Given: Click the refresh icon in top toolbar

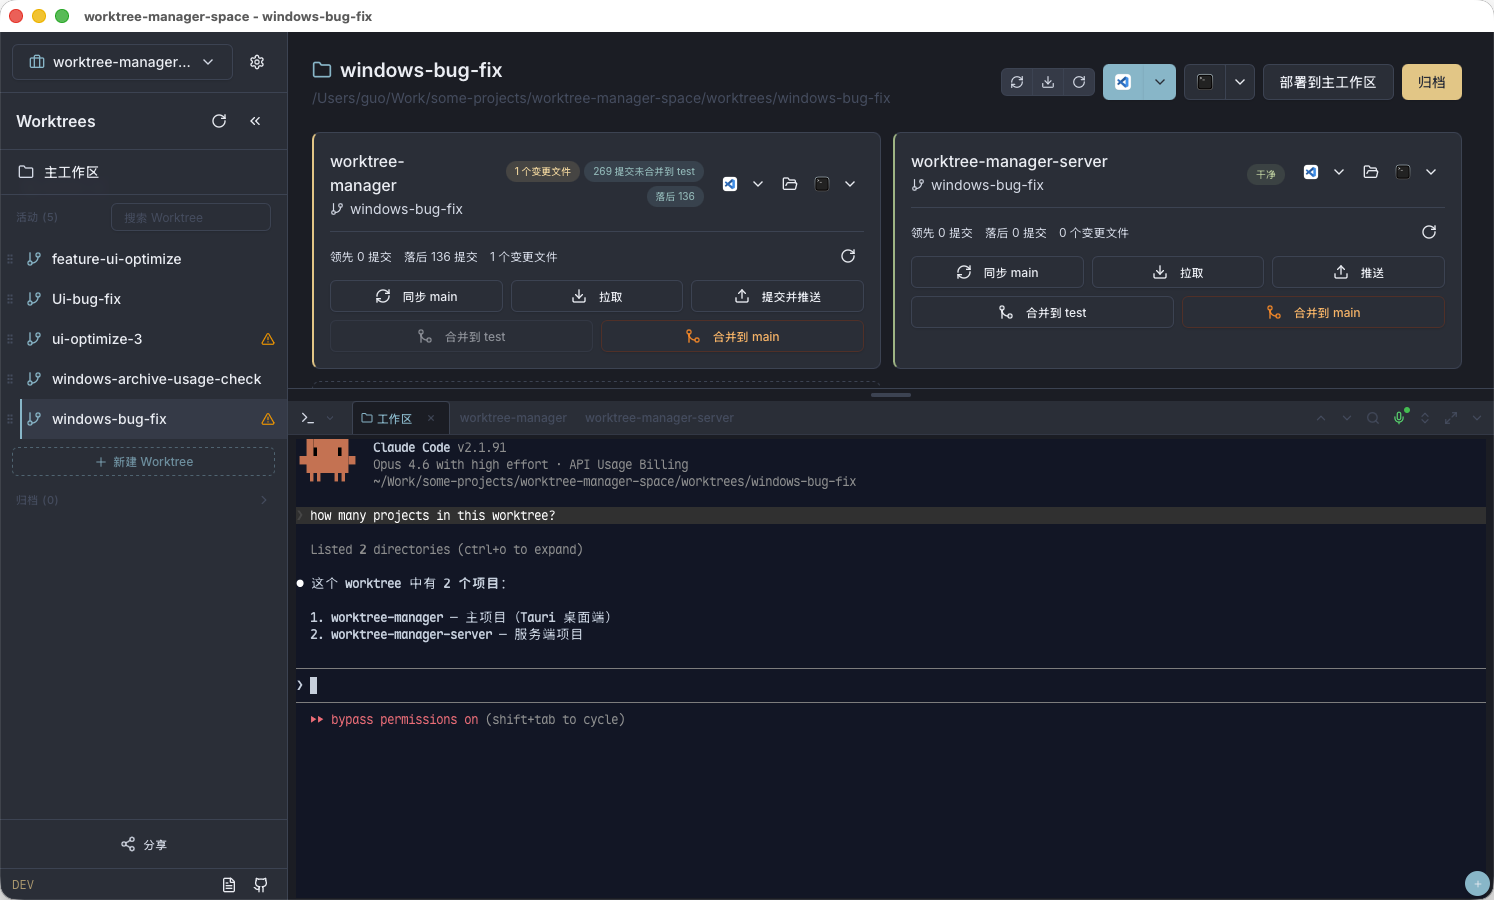Looking at the screenshot, I should [x=1079, y=82].
